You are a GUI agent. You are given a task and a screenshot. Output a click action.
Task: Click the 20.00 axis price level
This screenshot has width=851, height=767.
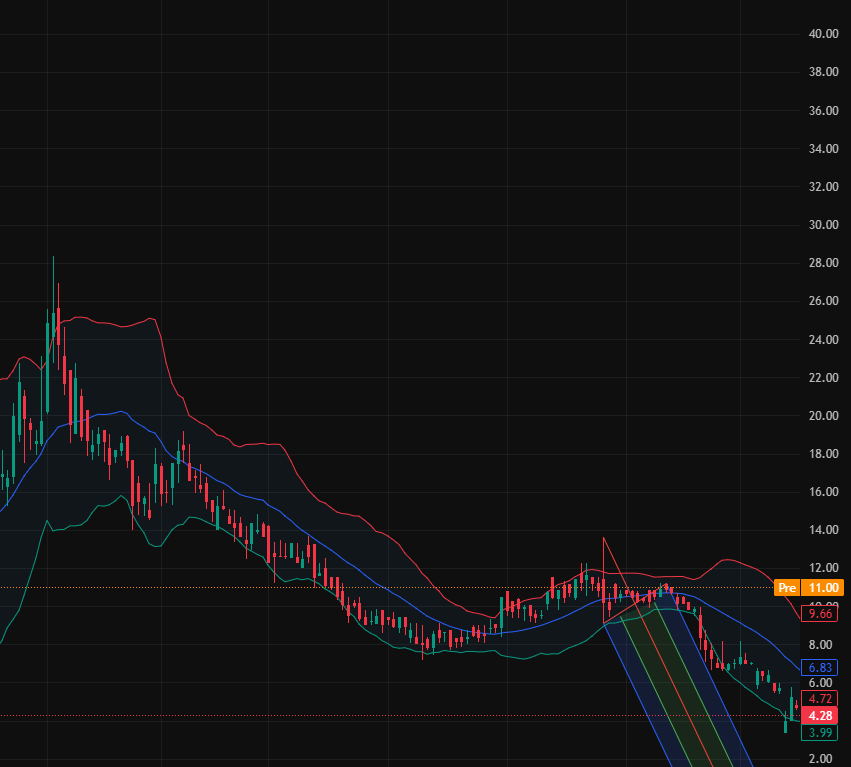[x=823, y=415]
